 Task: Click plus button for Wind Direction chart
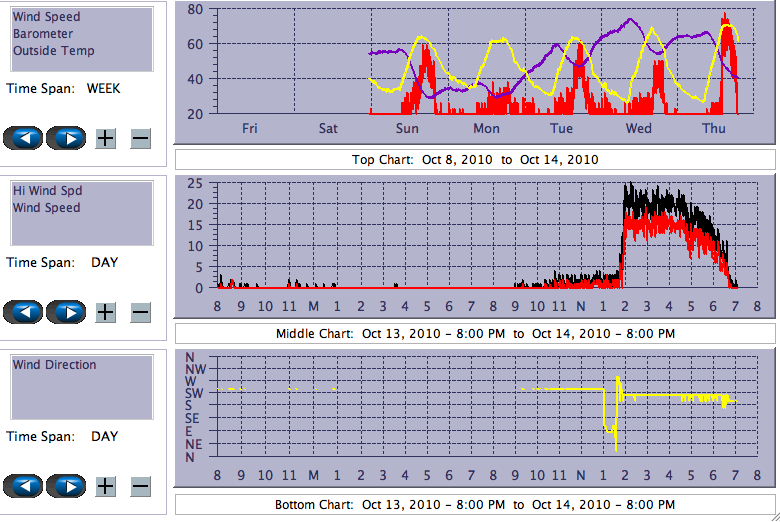point(105,486)
